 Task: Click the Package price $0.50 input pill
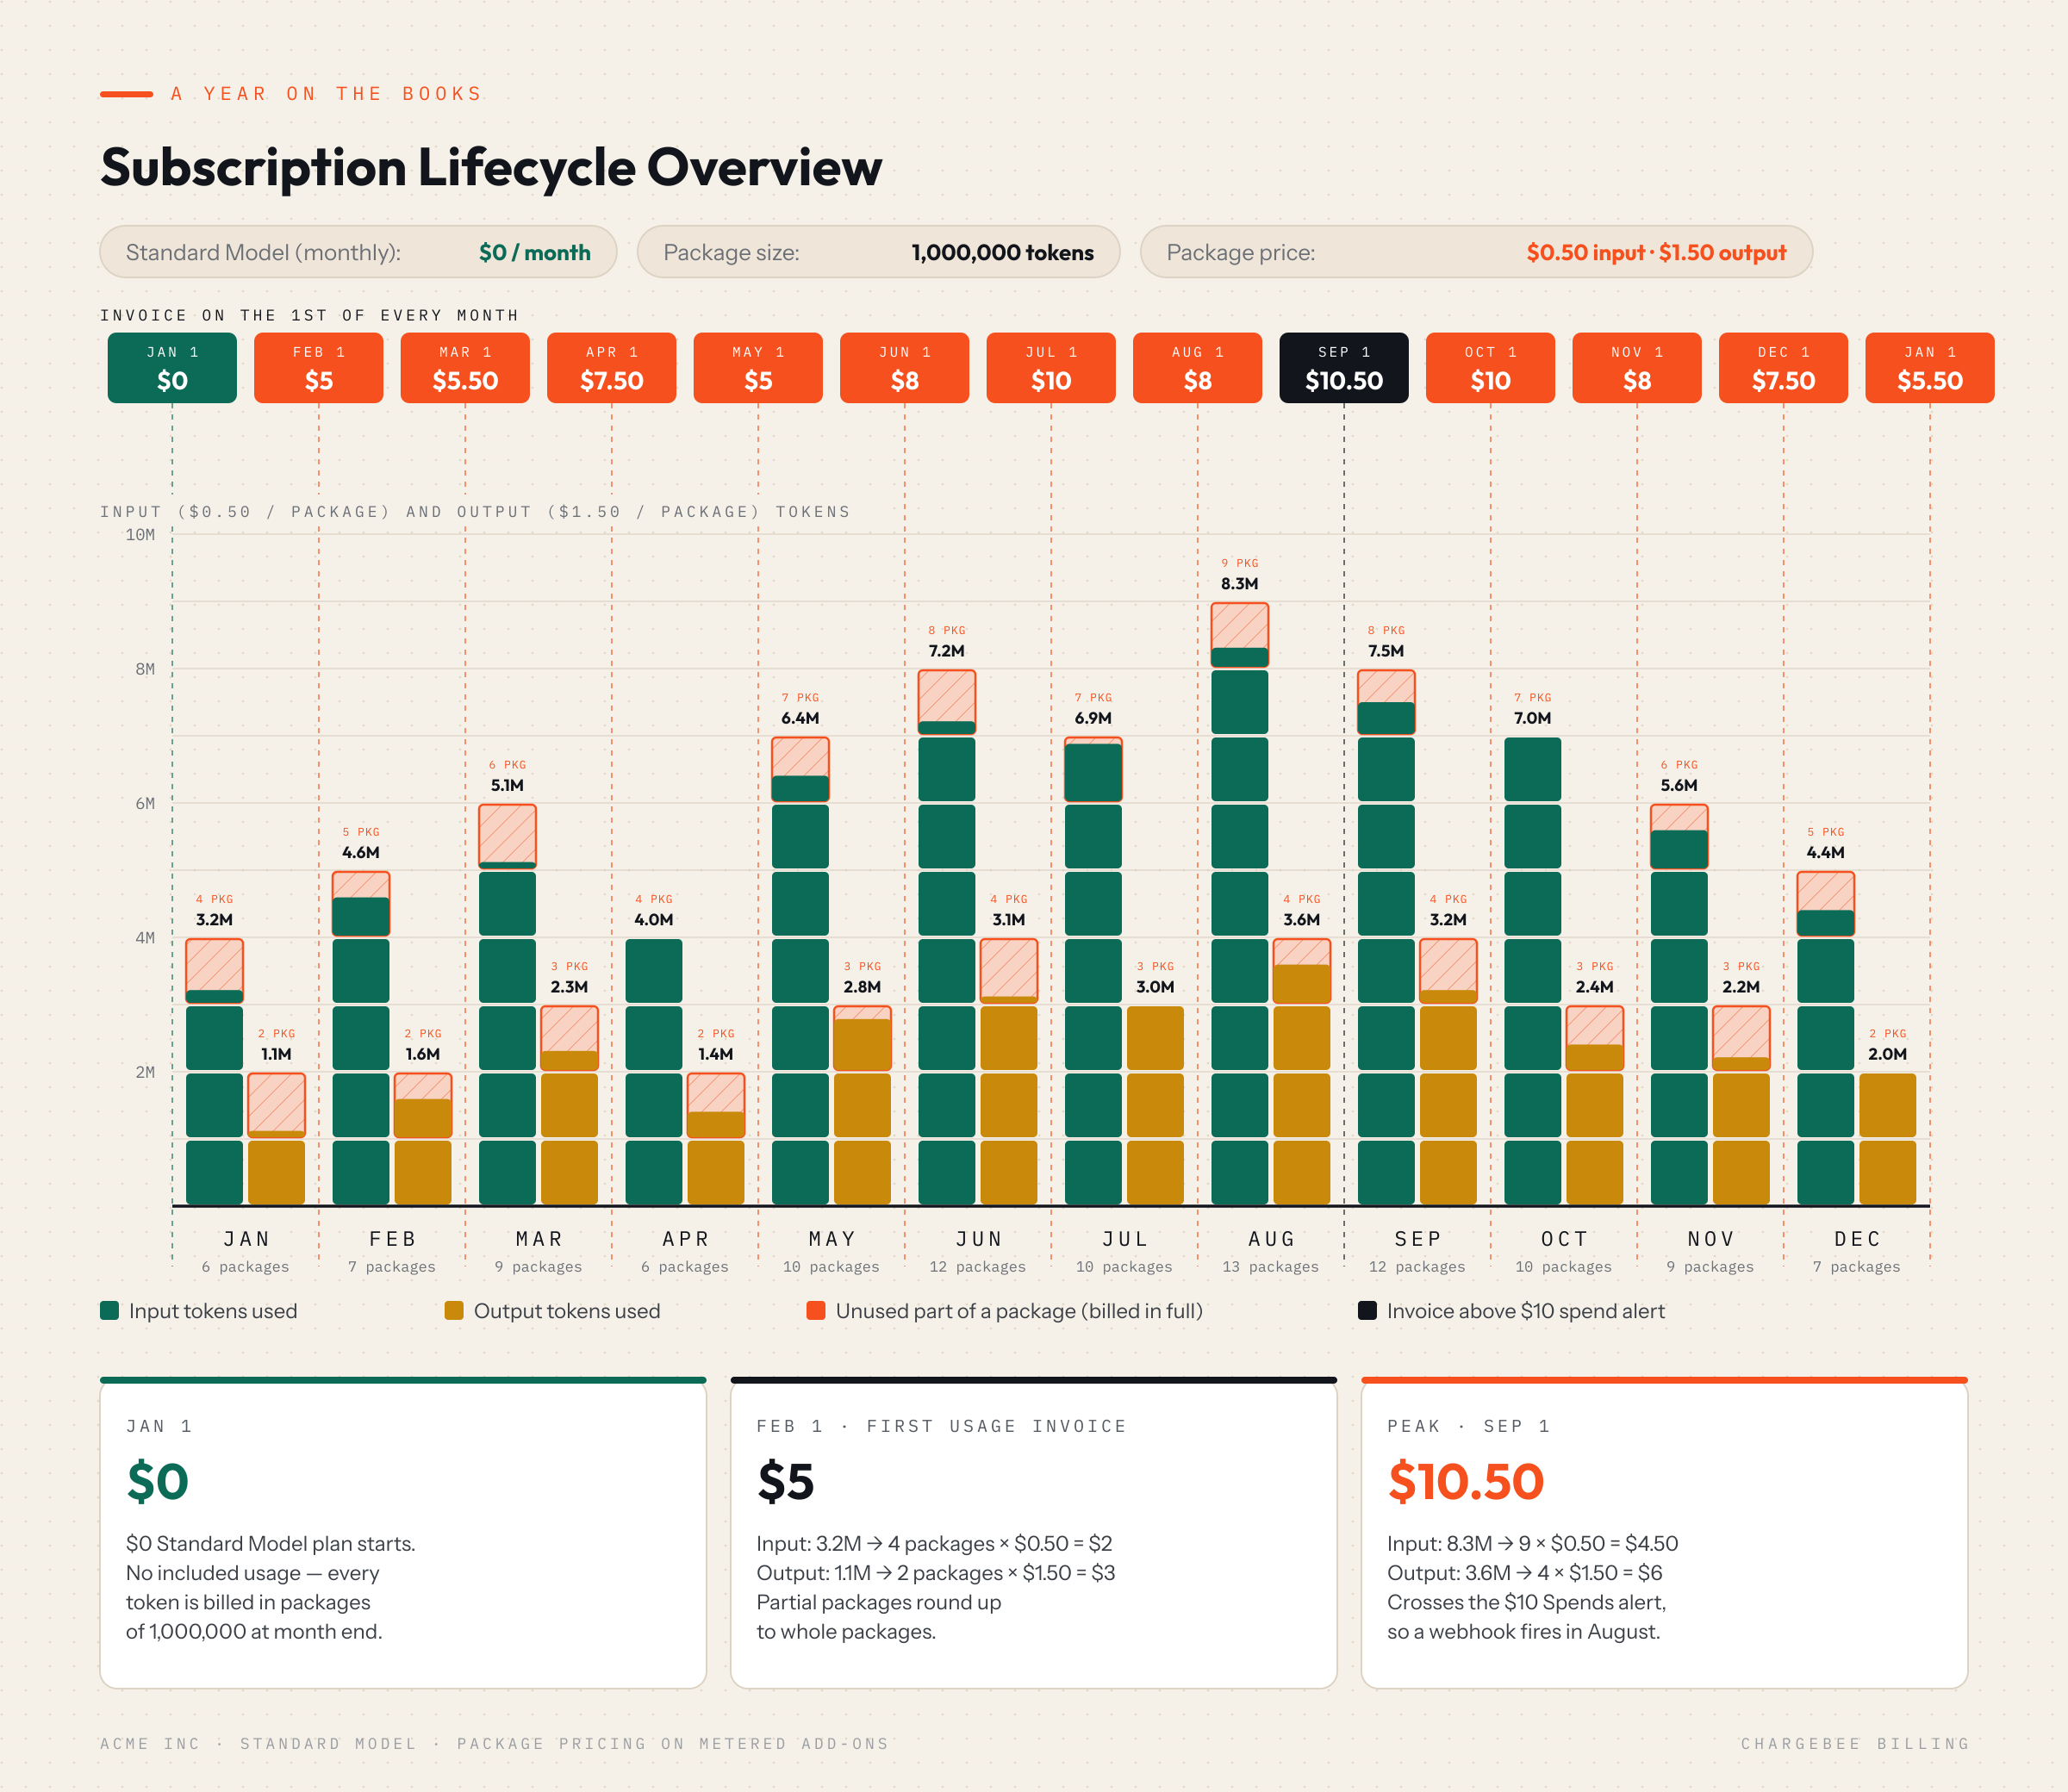1476,252
